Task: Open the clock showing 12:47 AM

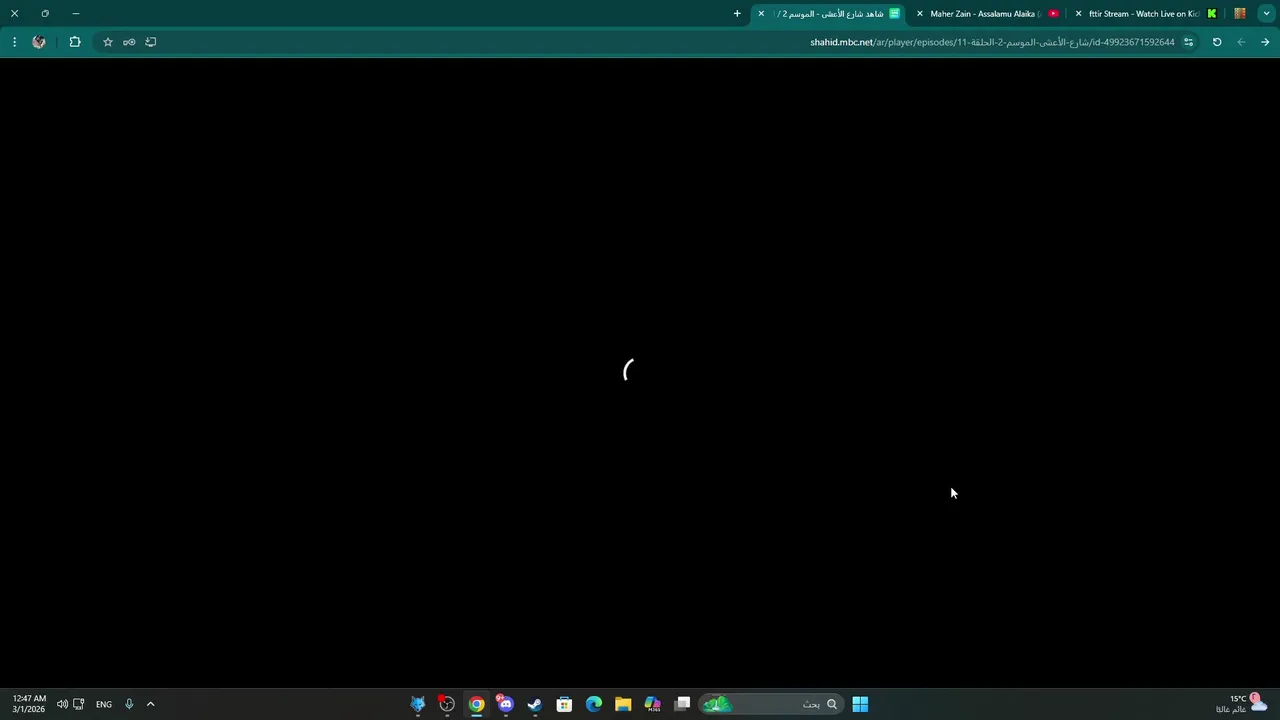Action: tap(28, 704)
